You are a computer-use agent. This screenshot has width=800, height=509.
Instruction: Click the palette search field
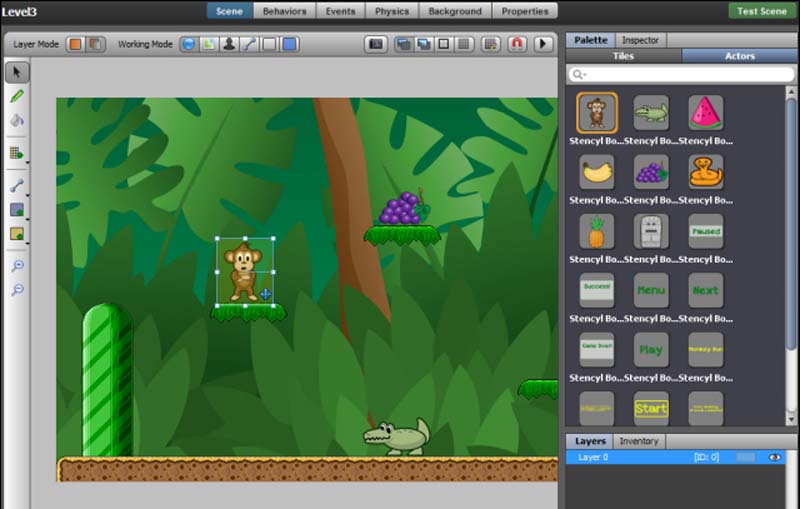680,74
